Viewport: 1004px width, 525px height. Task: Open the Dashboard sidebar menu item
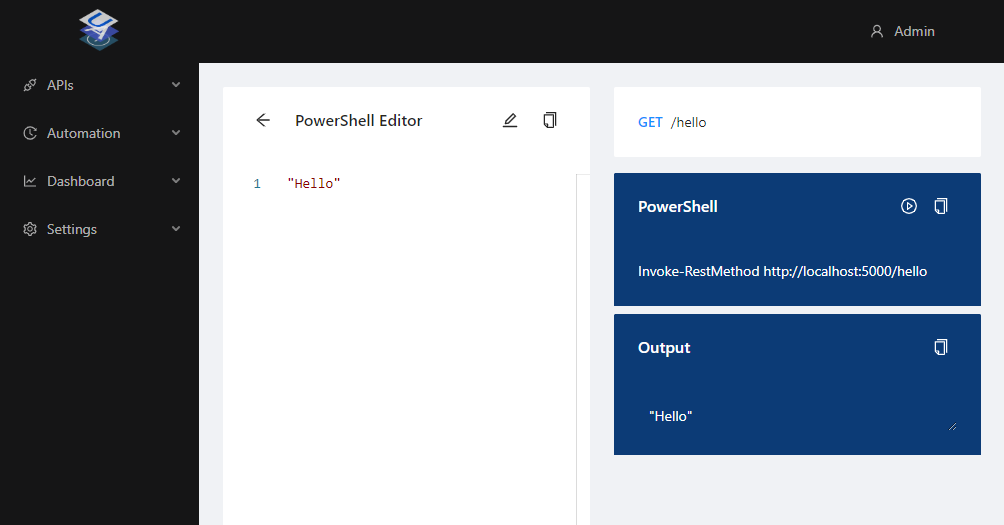[99, 181]
